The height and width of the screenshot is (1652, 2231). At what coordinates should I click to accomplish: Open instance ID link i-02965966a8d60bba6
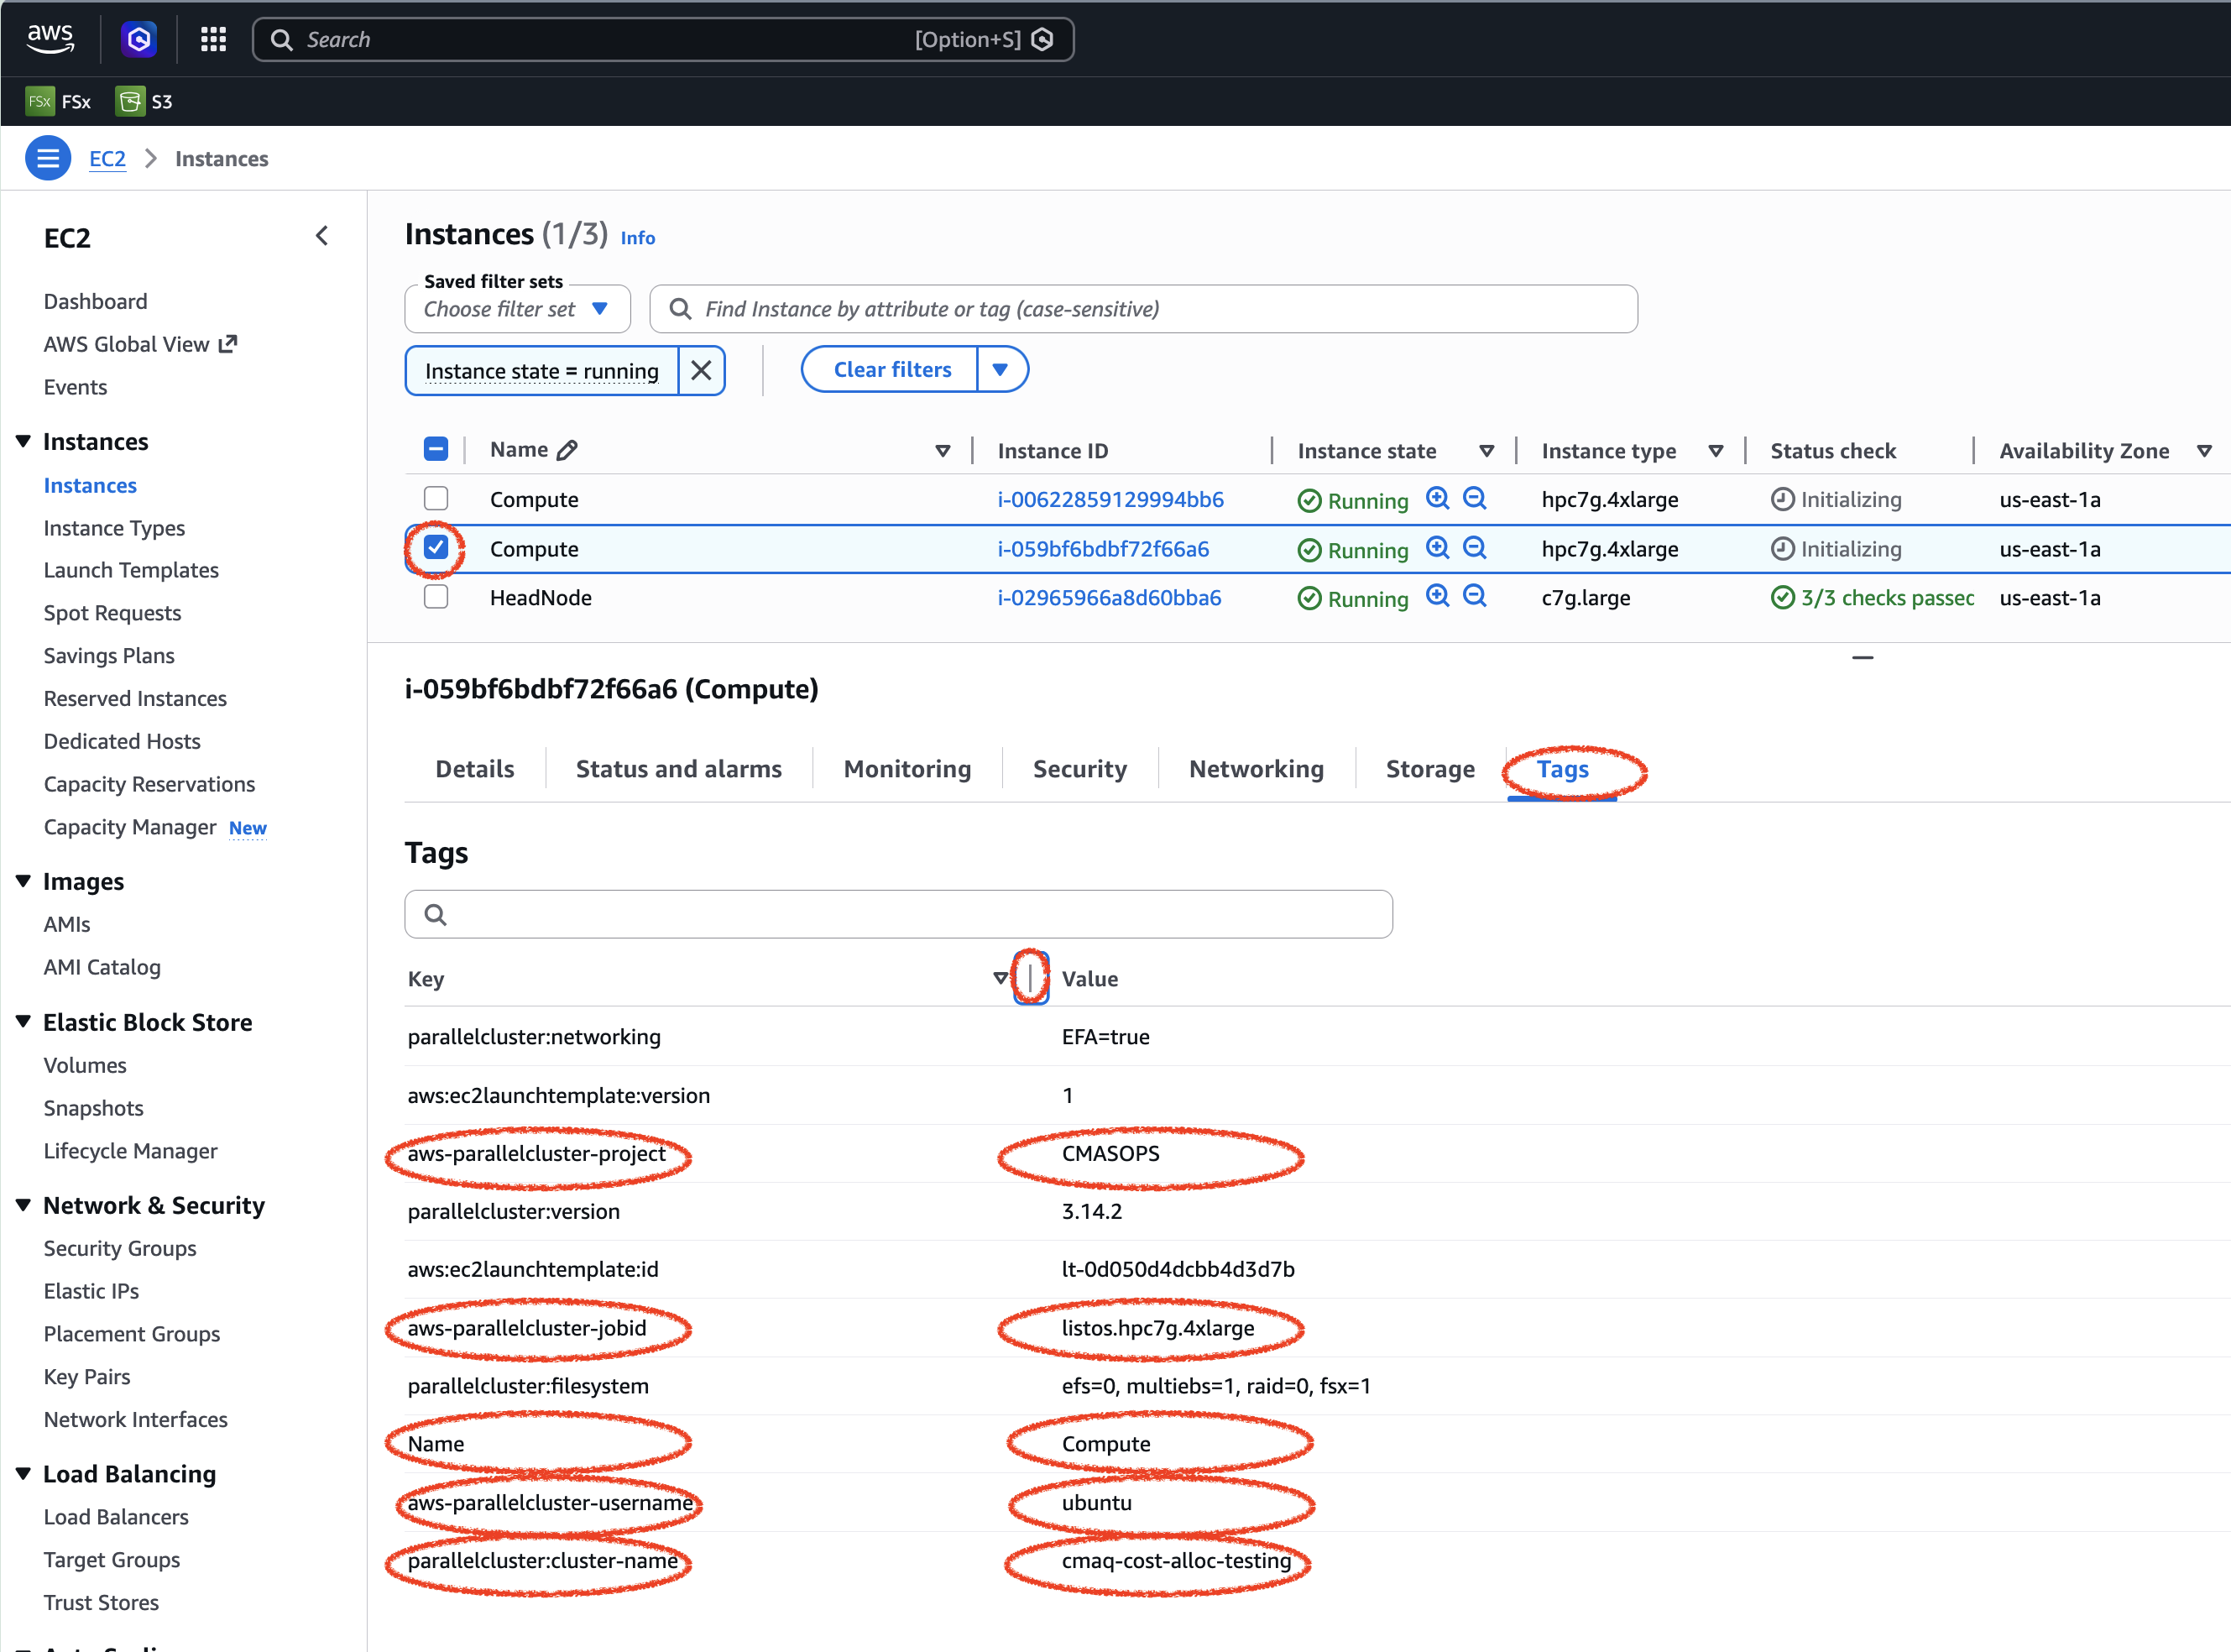coord(1109,598)
